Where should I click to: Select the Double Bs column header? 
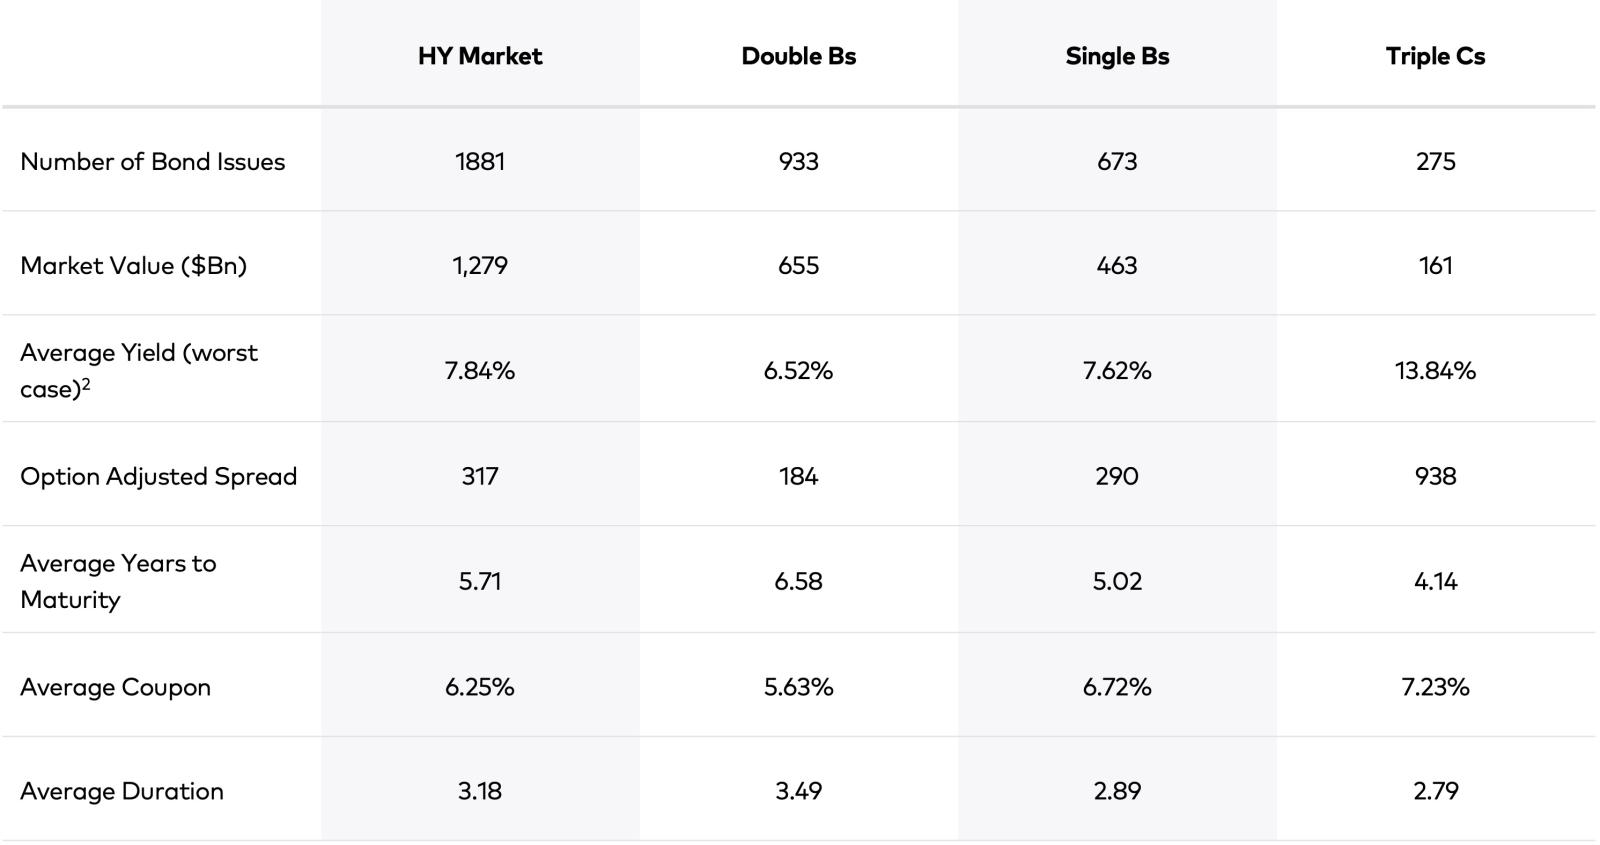tap(798, 56)
